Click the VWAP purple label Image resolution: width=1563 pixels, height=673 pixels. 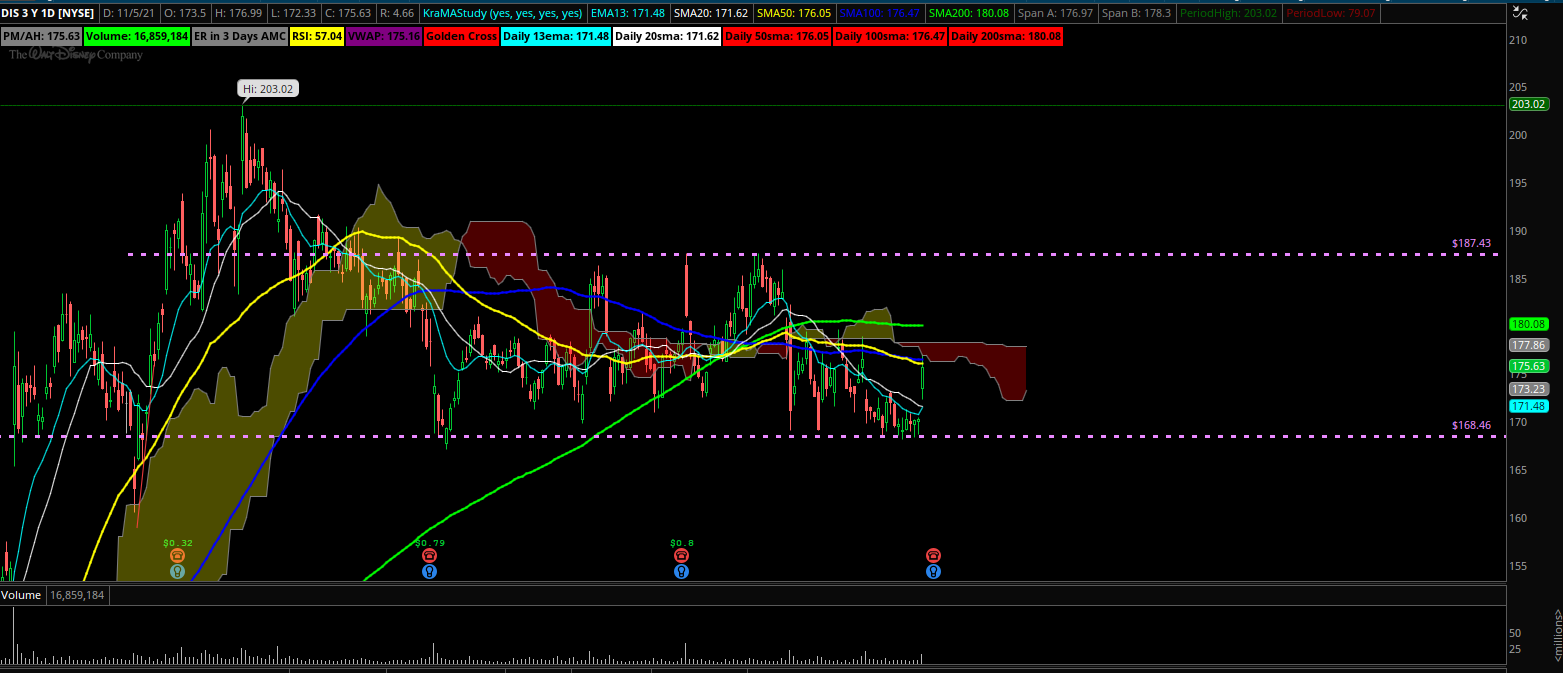pyautogui.click(x=384, y=36)
